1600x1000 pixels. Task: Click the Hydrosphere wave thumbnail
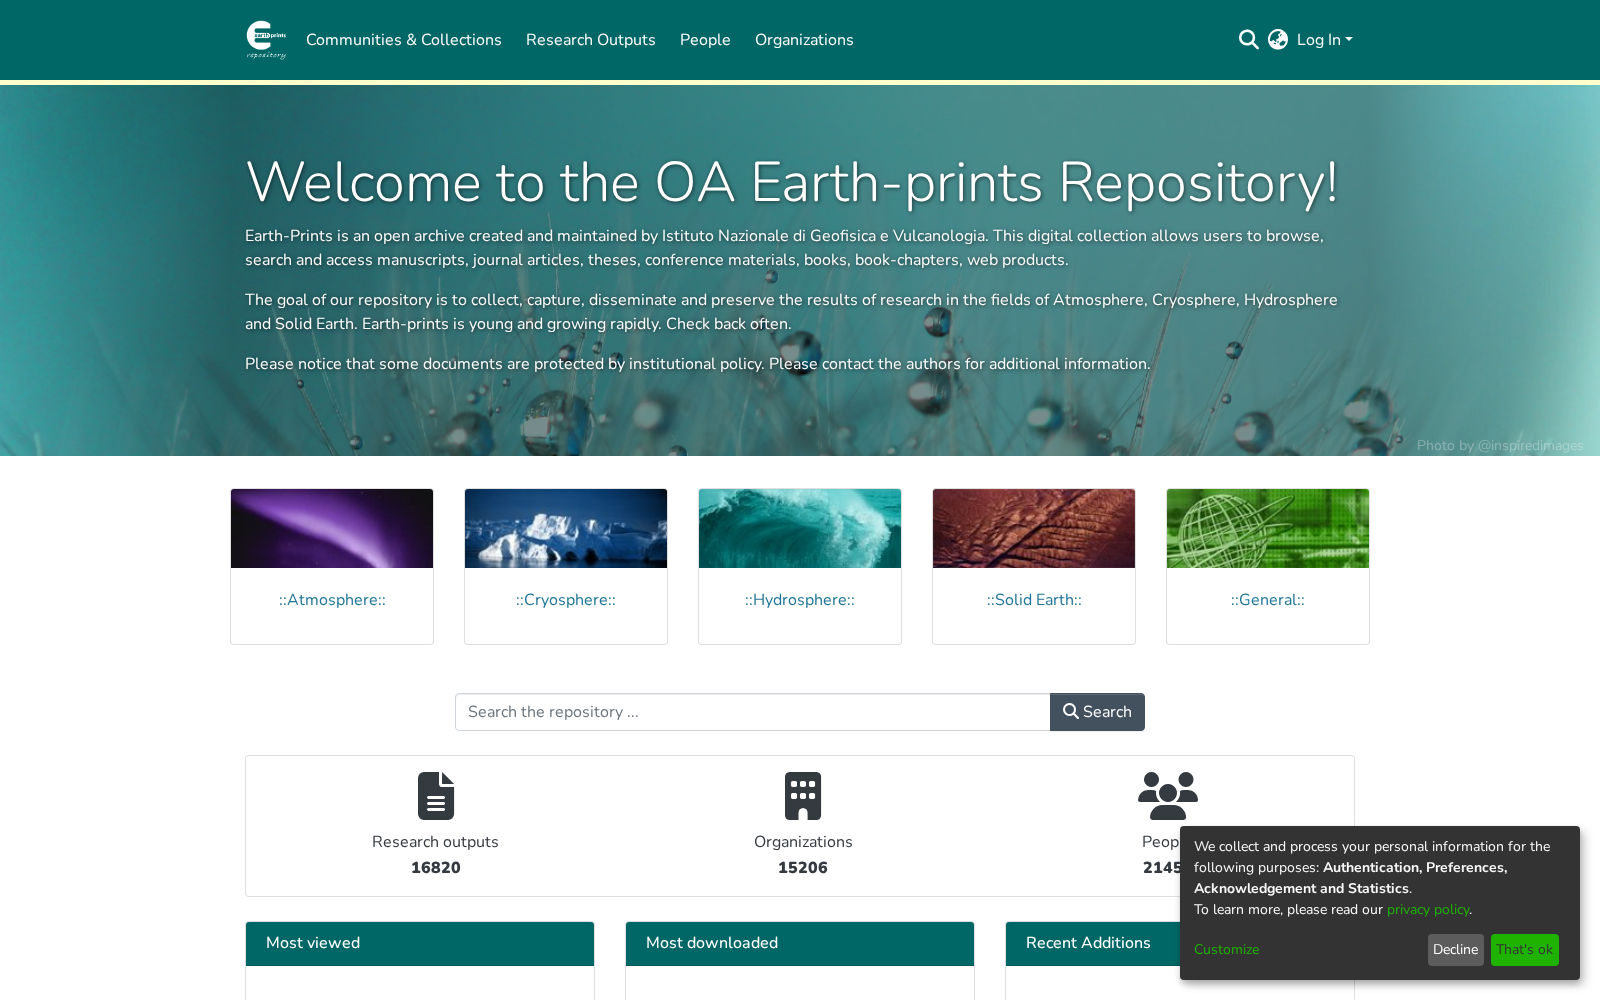[800, 528]
